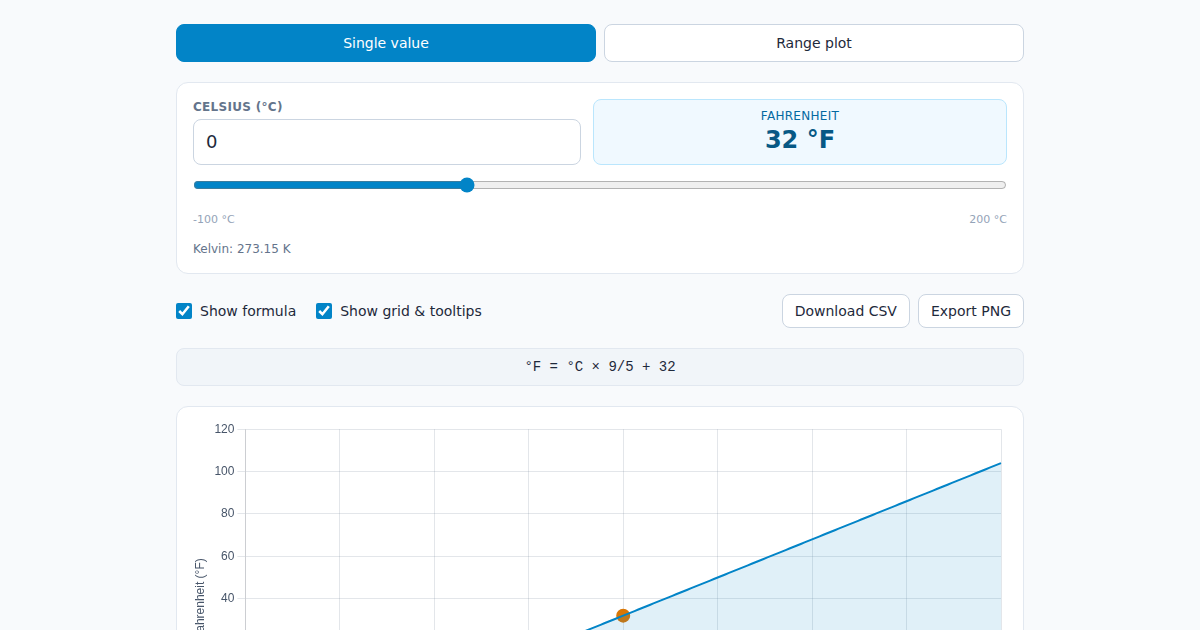The height and width of the screenshot is (630, 1200).
Task: Click the orange data point on chart
Action: coord(623,616)
